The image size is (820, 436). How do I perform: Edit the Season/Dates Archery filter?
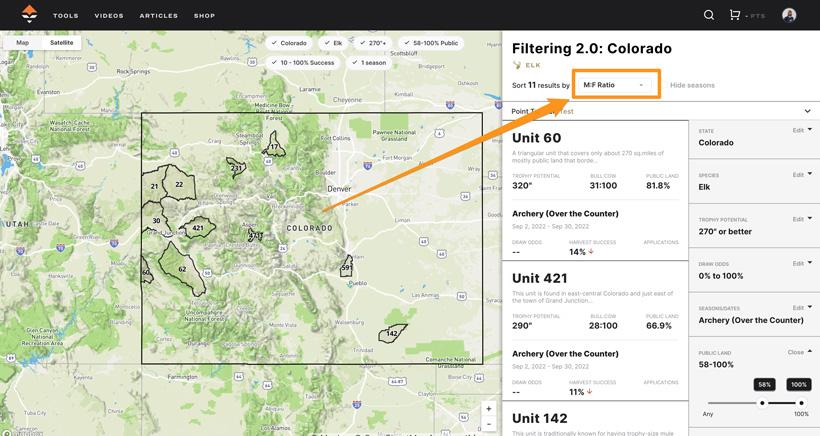point(802,308)
